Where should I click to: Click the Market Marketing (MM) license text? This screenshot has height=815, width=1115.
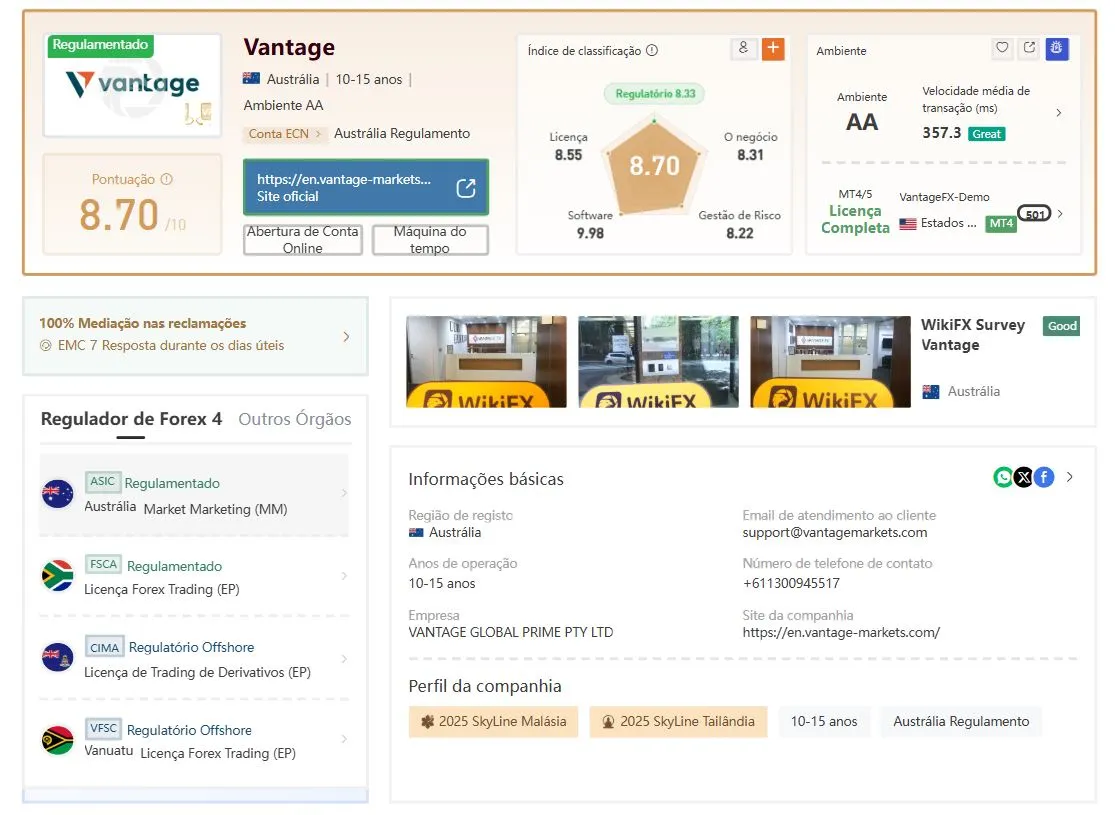tap(215, 509)
